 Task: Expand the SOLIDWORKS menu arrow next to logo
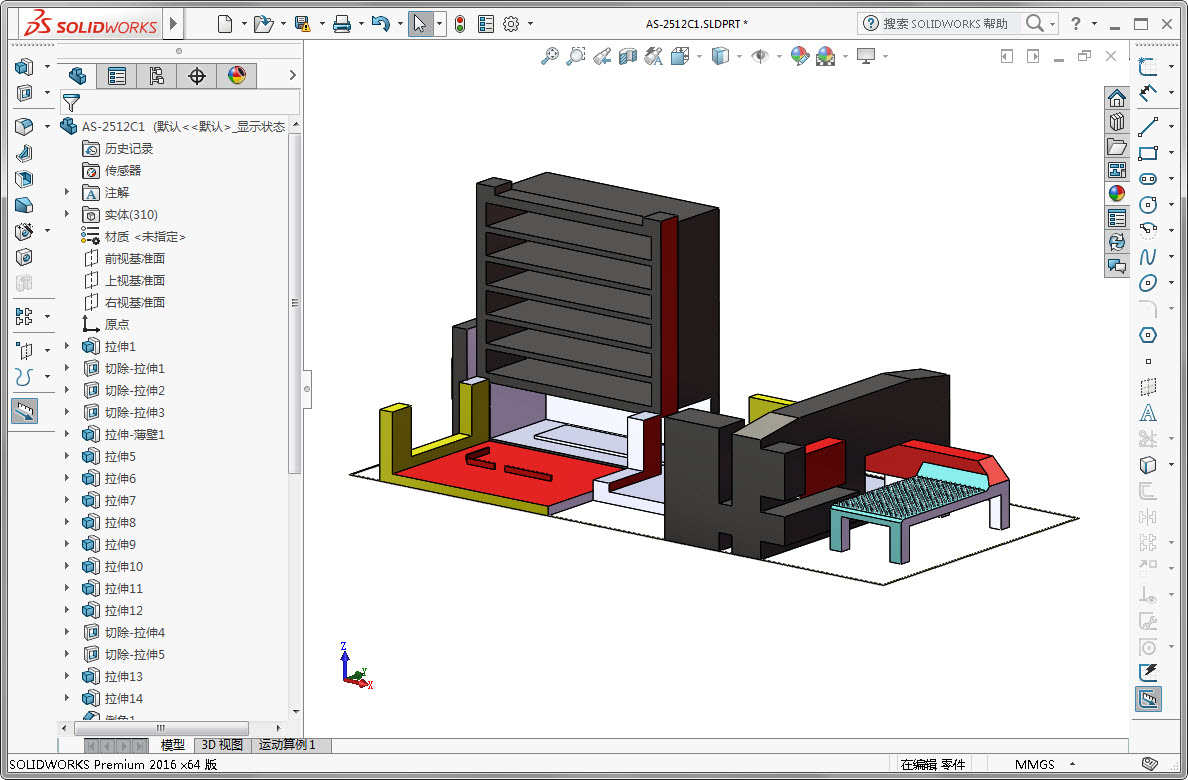(x=173, y=23)
